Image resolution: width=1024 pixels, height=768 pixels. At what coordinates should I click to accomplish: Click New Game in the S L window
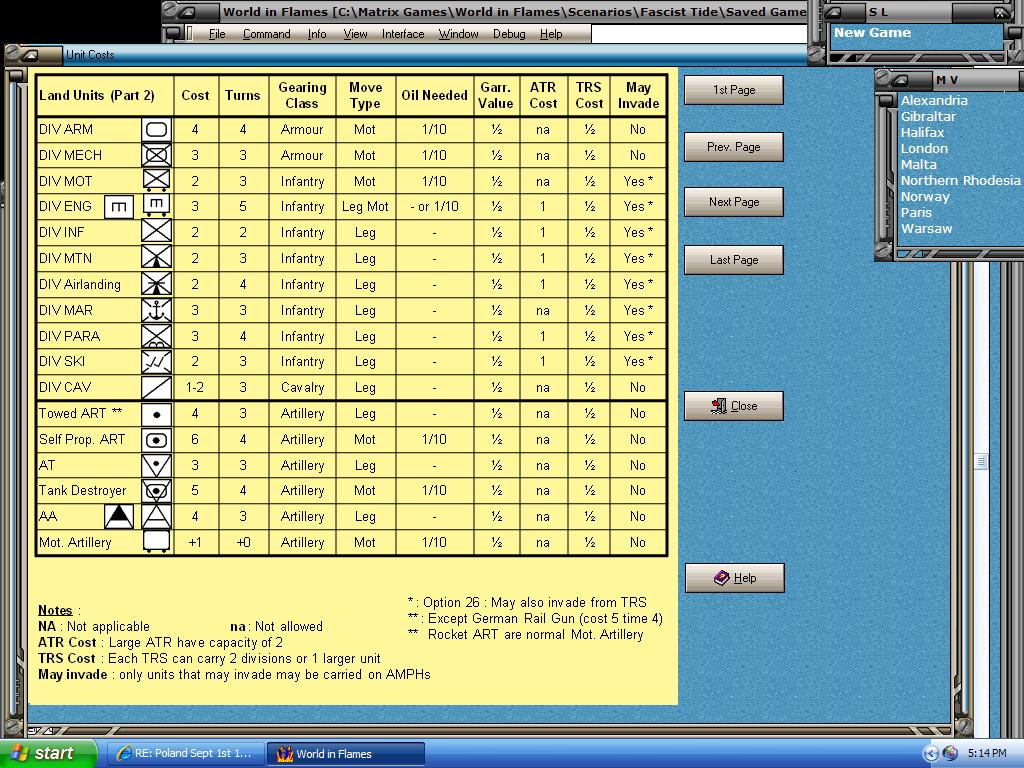[x=872, y=33]
